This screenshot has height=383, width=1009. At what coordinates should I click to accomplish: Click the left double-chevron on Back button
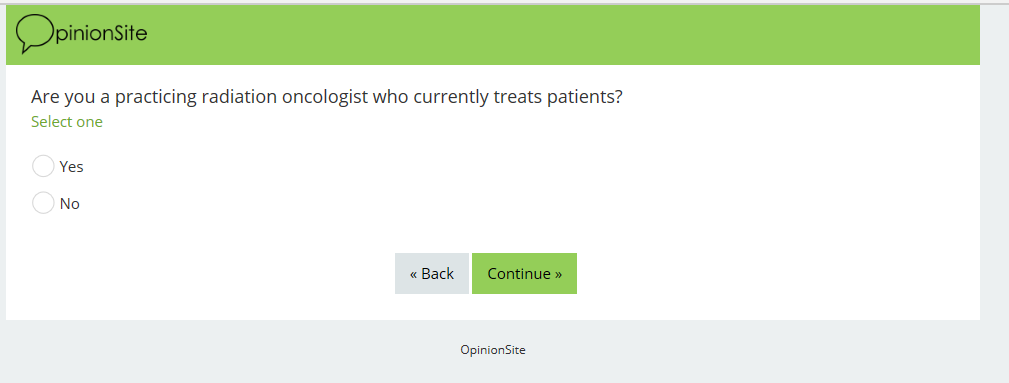pyautogui.click(x=414, y=274)
